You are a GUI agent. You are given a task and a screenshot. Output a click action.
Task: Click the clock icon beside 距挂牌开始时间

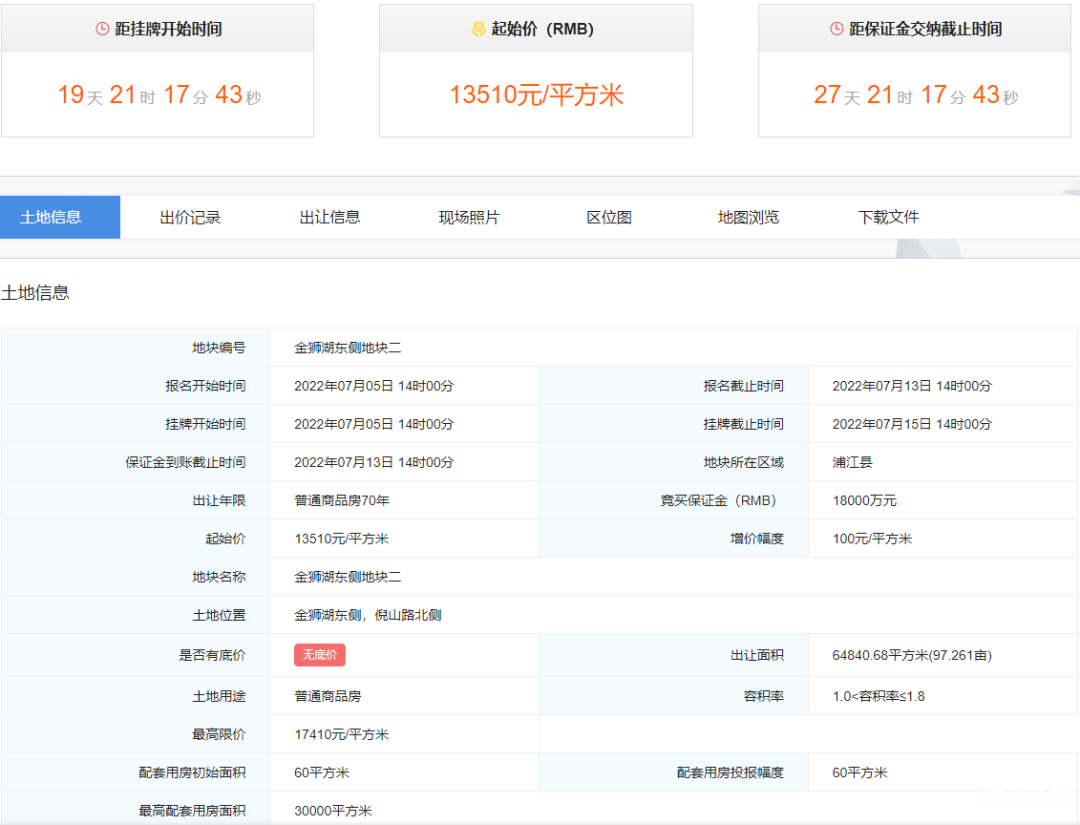[102, 29]
